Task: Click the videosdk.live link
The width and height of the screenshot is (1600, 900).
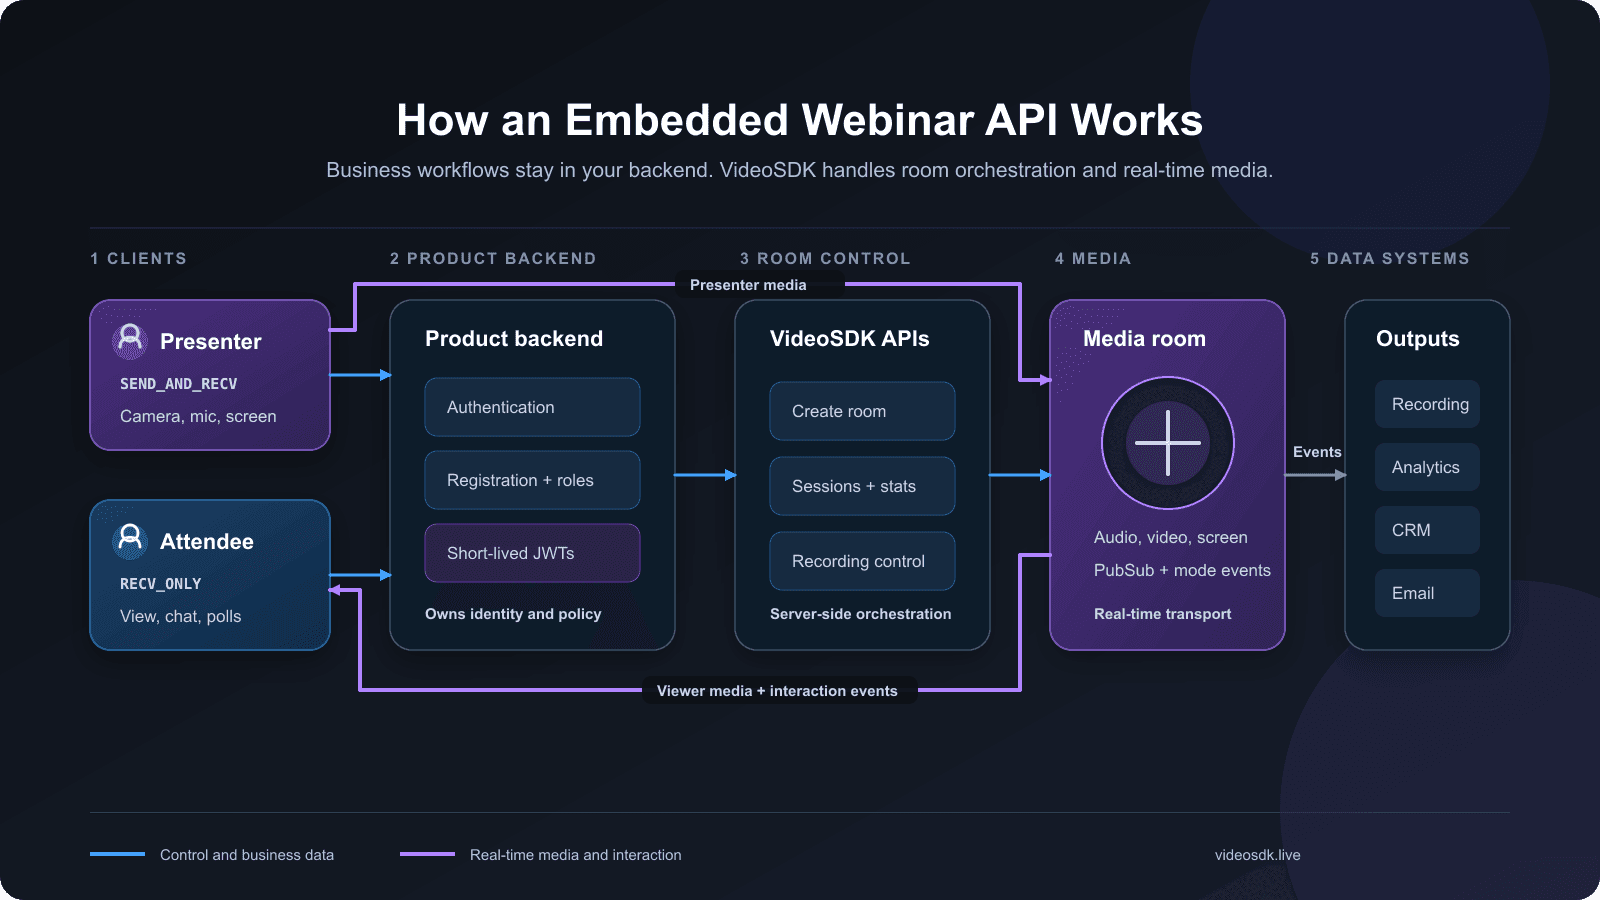Action: pos(1257,855)
